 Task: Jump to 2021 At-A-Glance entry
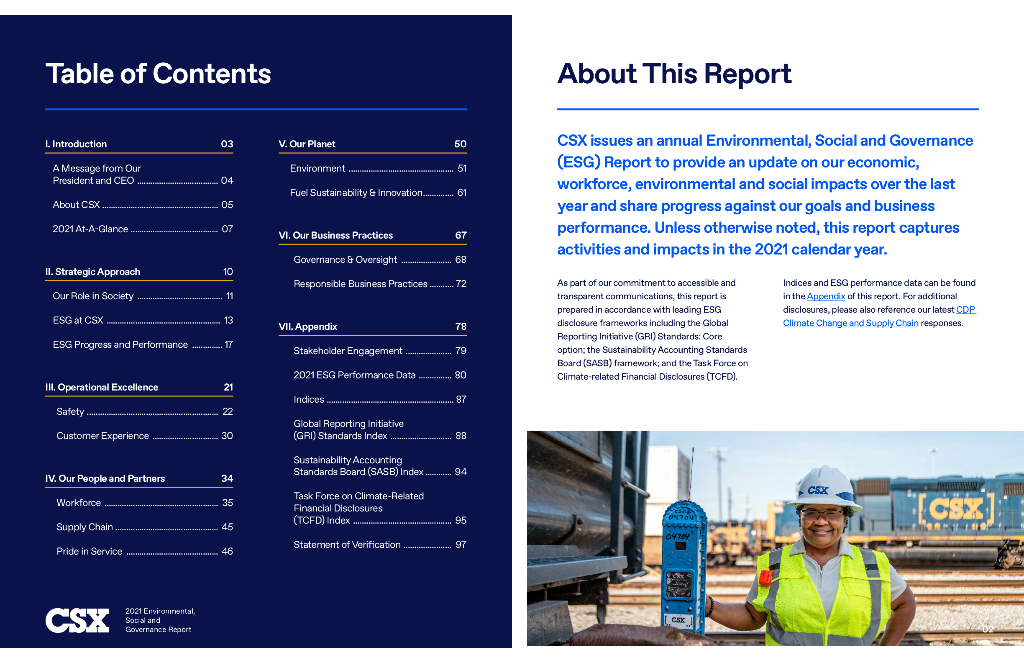[142, 229]
